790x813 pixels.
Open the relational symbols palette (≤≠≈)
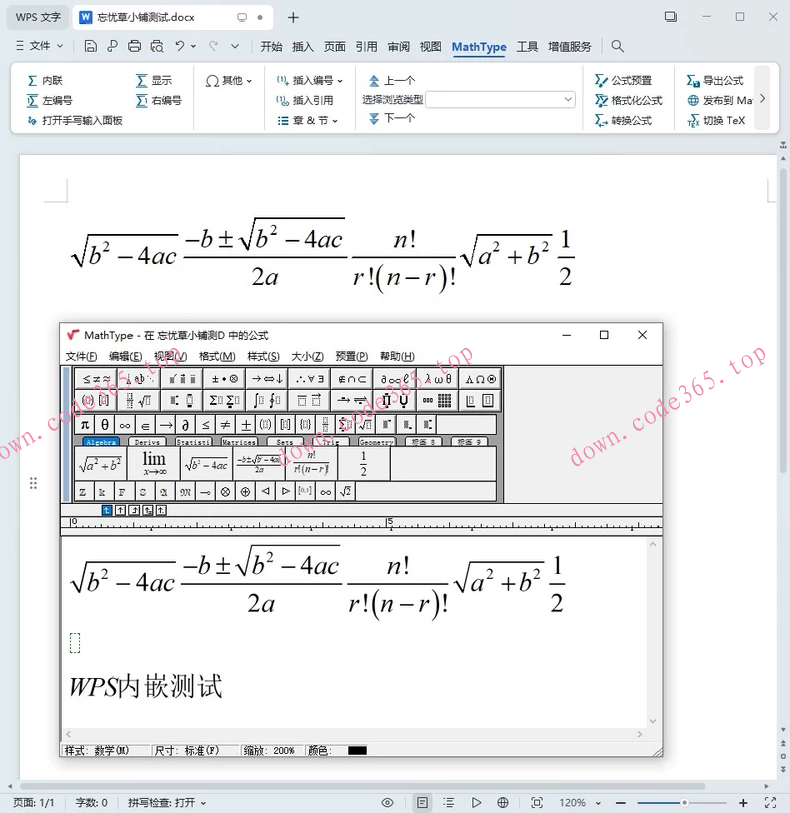coord(96,379)
